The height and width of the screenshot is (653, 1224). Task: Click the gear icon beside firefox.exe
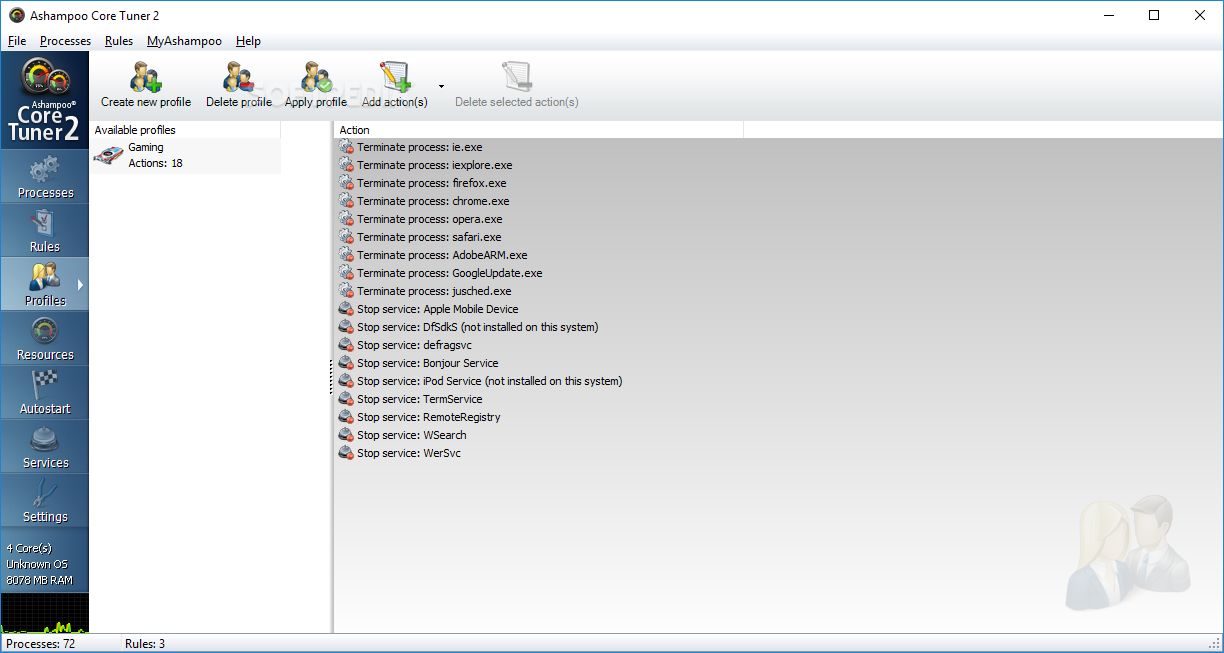pos(346,183)
